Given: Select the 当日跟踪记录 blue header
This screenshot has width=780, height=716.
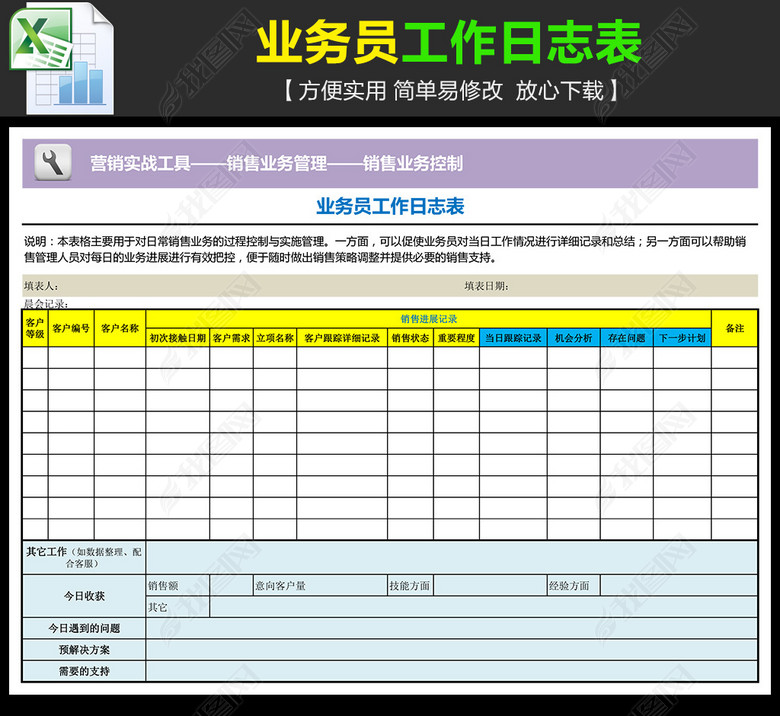Looking at the screenshot, I should (513, 338).
